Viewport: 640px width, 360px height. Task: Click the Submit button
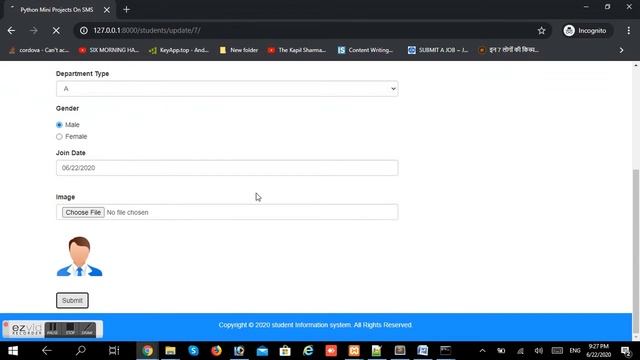click(72, 300)
